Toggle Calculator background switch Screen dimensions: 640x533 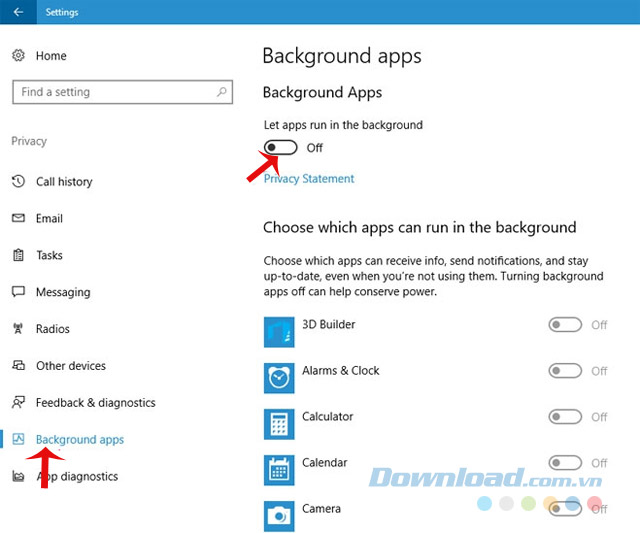click(565, 417)
